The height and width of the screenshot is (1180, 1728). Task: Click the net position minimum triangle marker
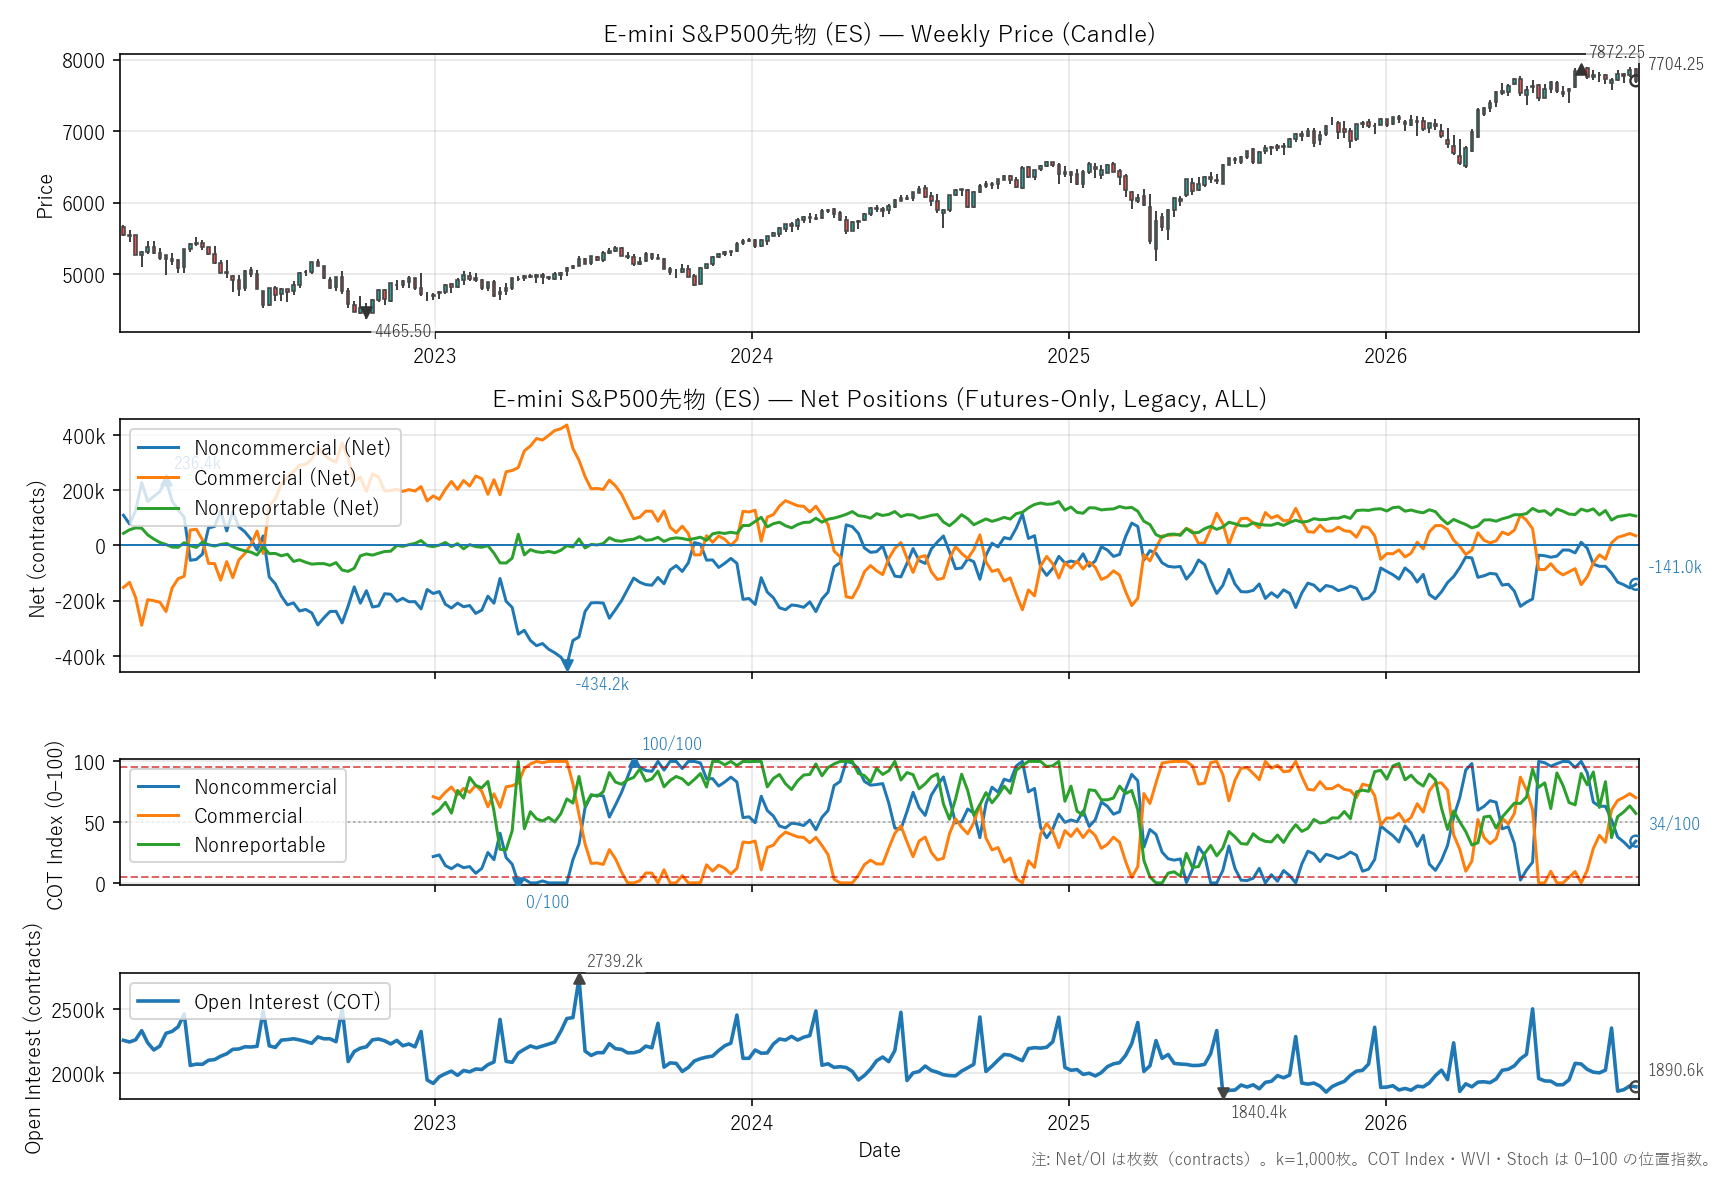(x=567, y=665)
